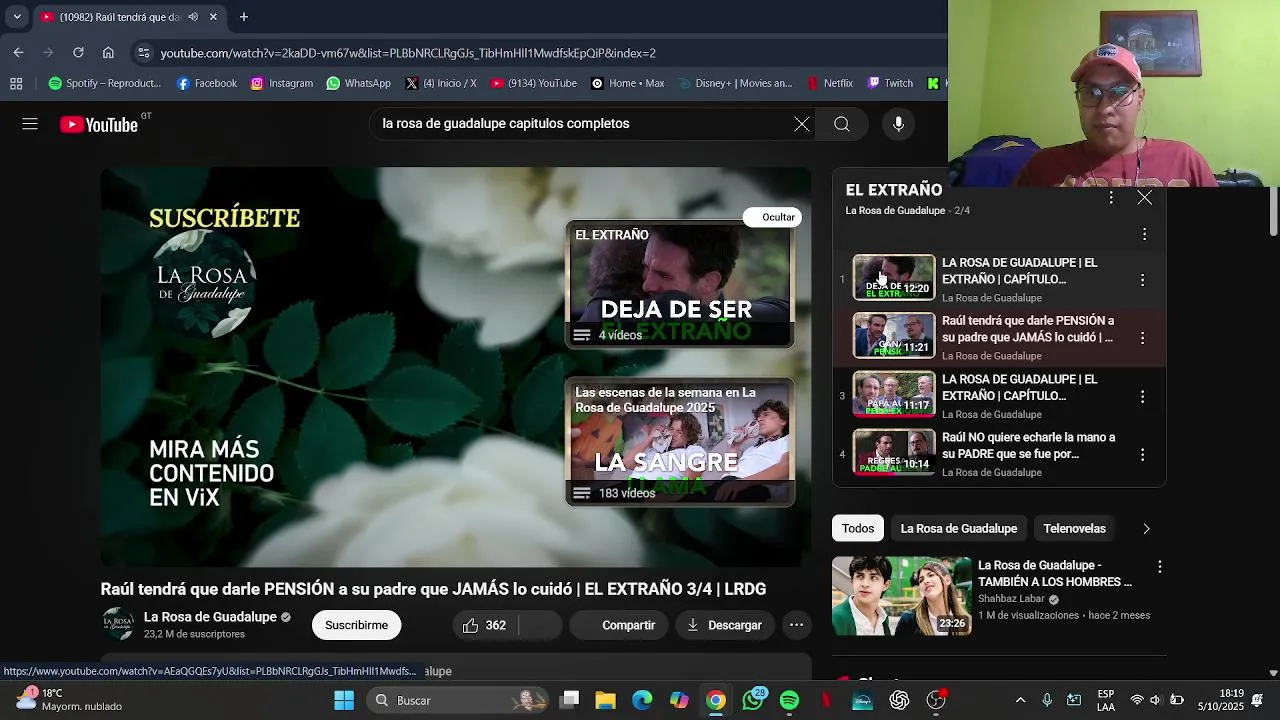Select La Rosa de Guadalupe filter chip
This screenshot has width=1280, height=720.
click(x=958, y=528)
